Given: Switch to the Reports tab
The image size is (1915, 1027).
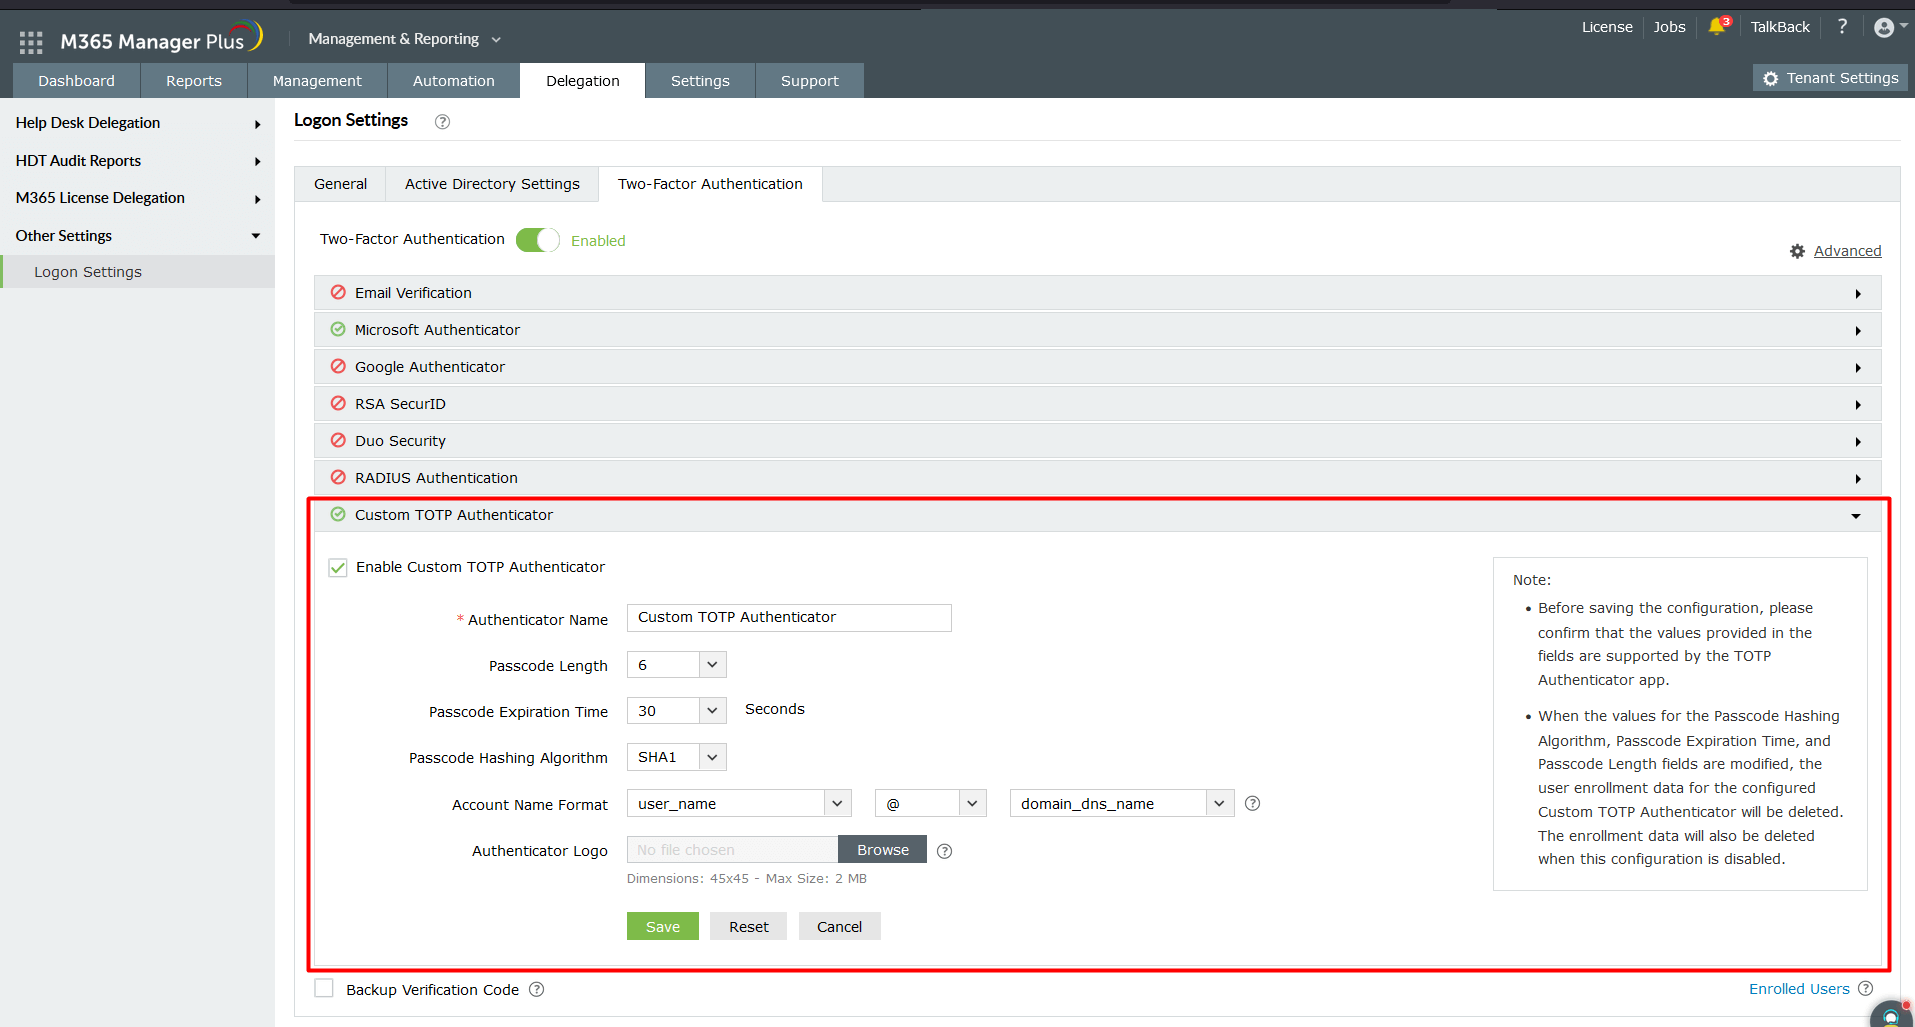Looking at the screenshot, I should tap(194, 81).
